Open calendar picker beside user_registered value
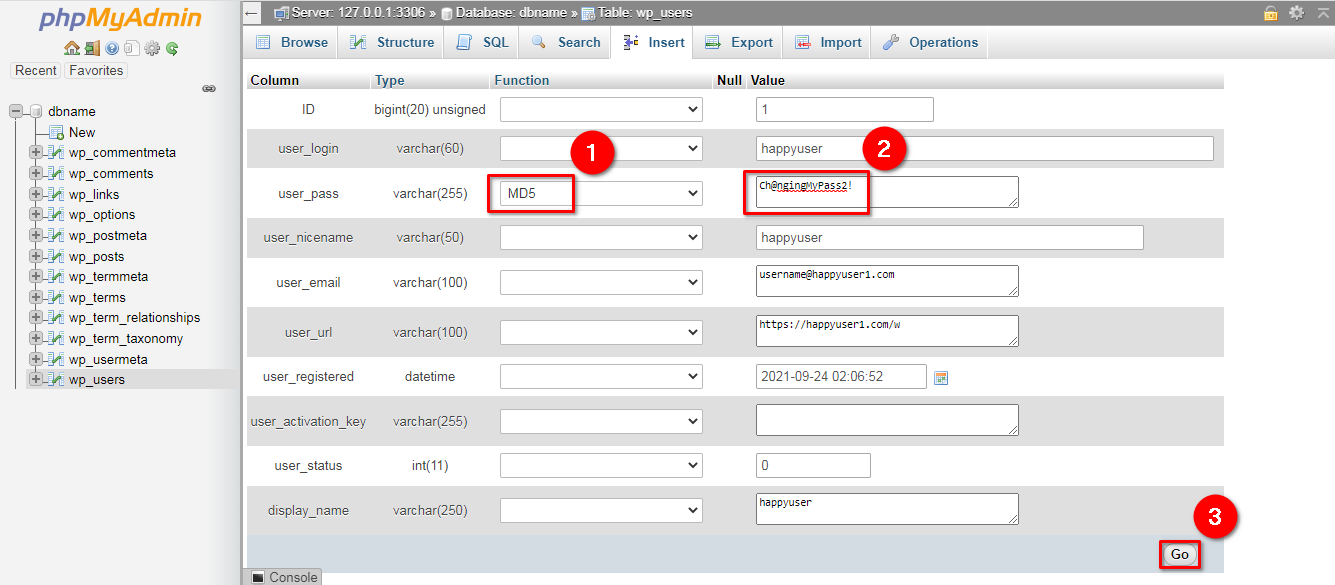Image resolution: width=1335 pixels, height=585 pixels. [940, 377]
